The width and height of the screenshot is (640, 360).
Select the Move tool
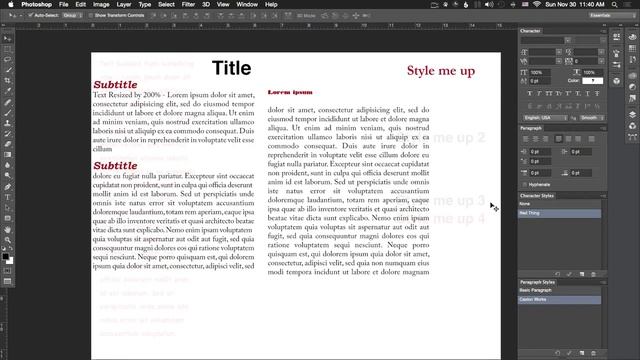pyautogui.click(x=7, y=39)
